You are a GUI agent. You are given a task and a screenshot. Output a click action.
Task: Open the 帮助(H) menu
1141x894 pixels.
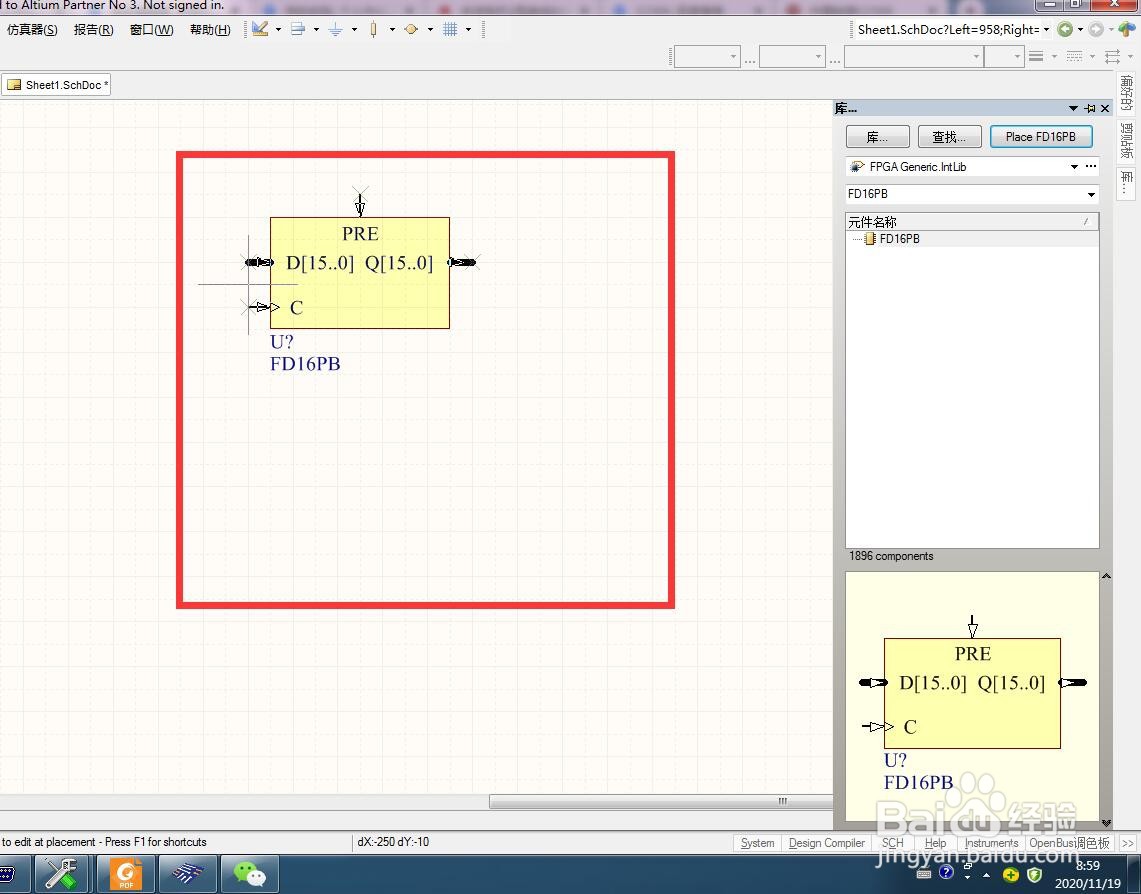(x=210, y=30)
